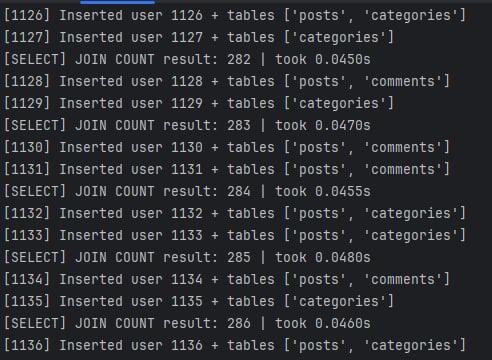Viewport: 492px width, 360px height.
Task: Click the '[1135] Inserted user 1135' log line
Action: click(x=199, y=302)
